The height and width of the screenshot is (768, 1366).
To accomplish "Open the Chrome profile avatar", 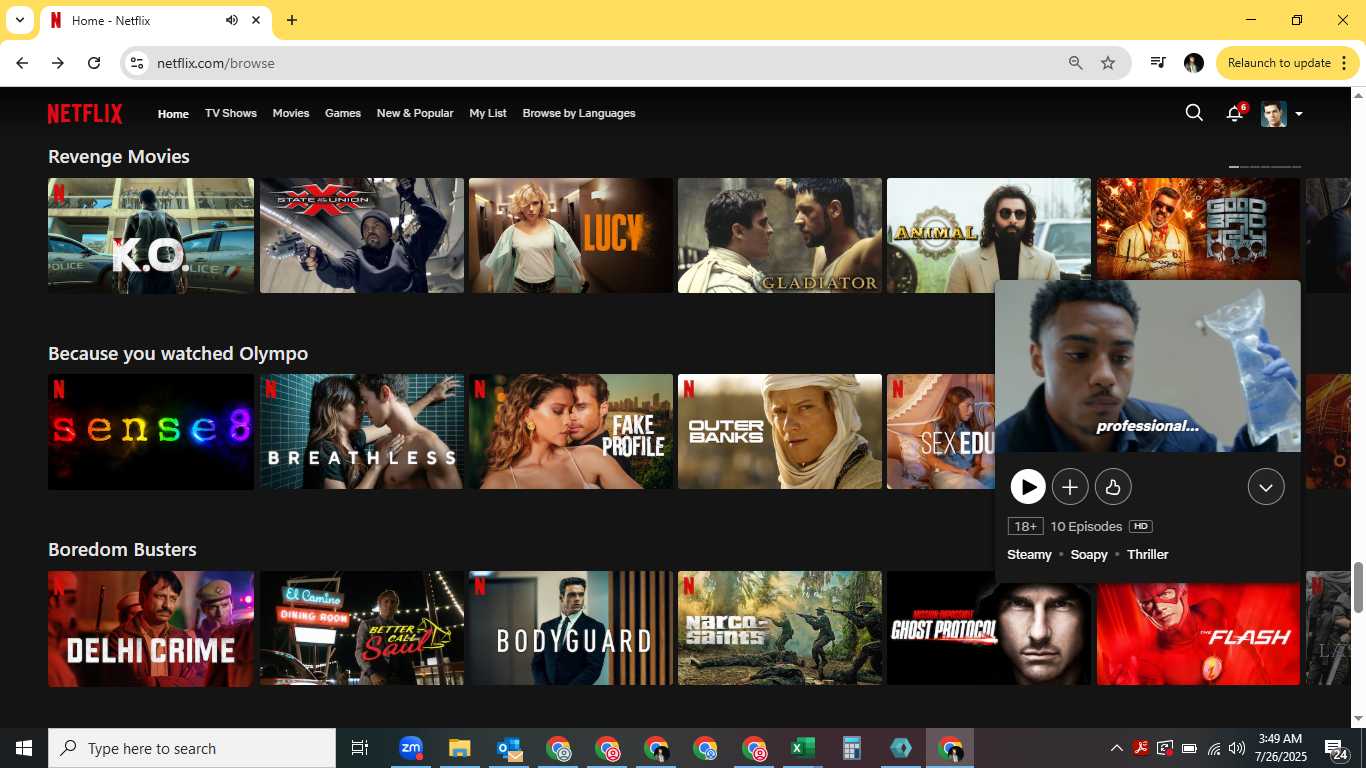I will 1194,63.
